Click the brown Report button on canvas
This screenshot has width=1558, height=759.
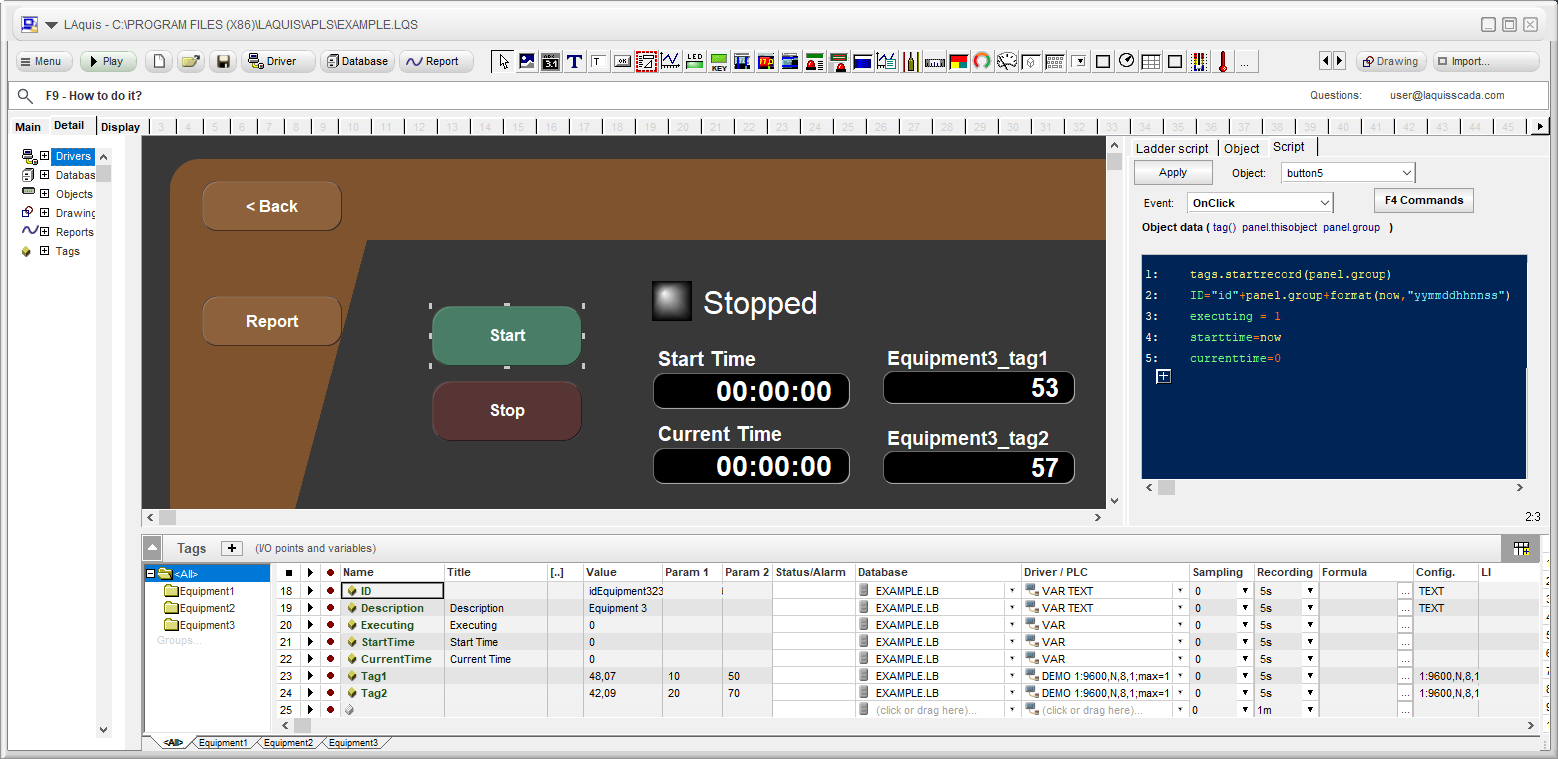[272, 321]
